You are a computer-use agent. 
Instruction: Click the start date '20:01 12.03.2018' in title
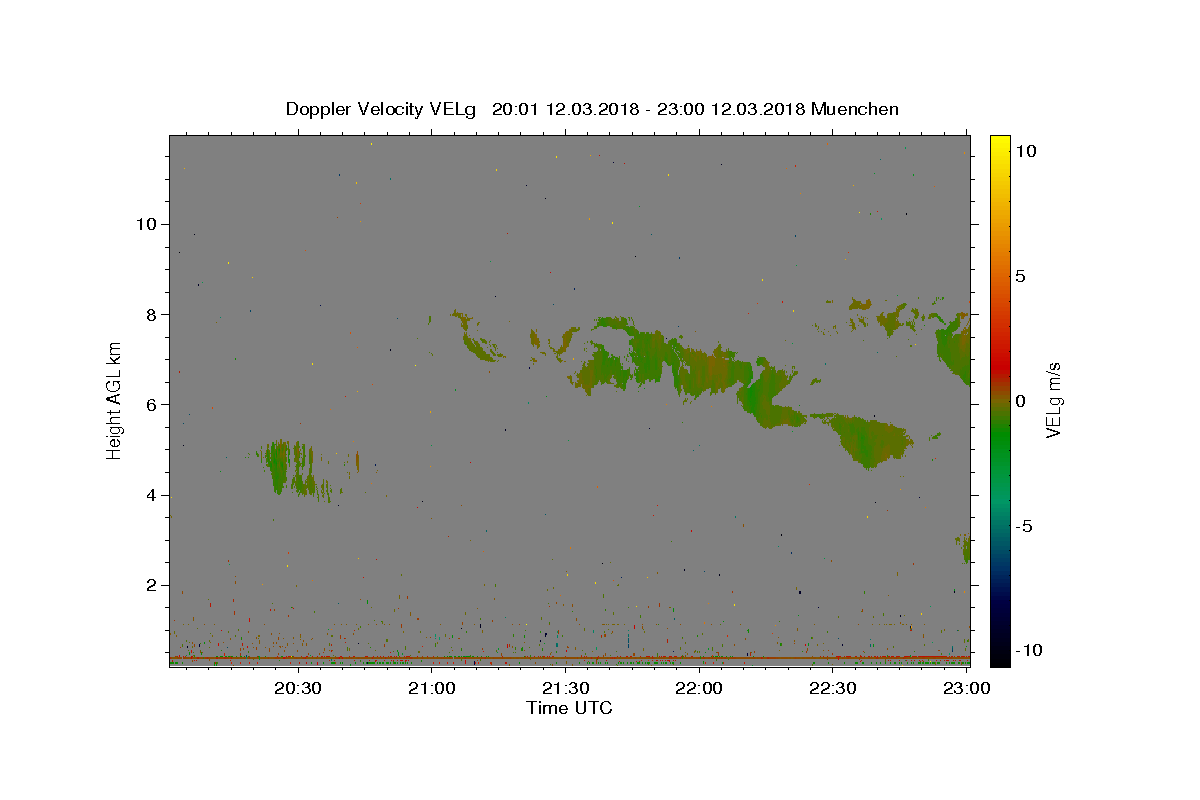pyautogui.click(x=565, y=109)
